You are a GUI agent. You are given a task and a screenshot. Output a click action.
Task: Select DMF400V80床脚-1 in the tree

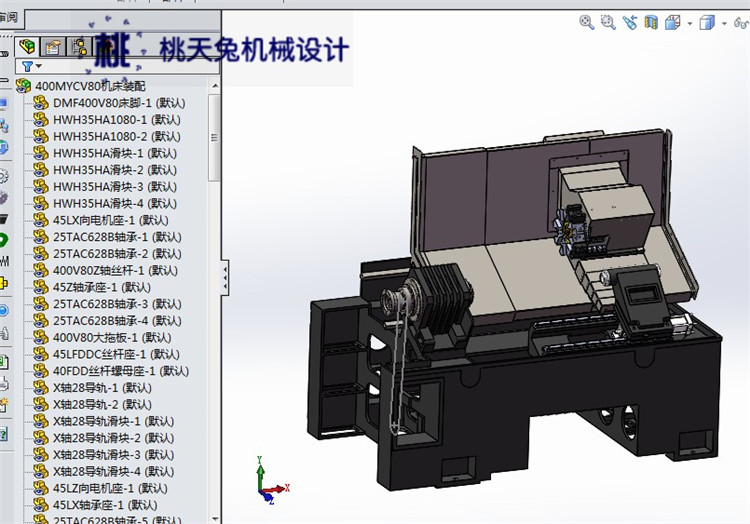116,103
